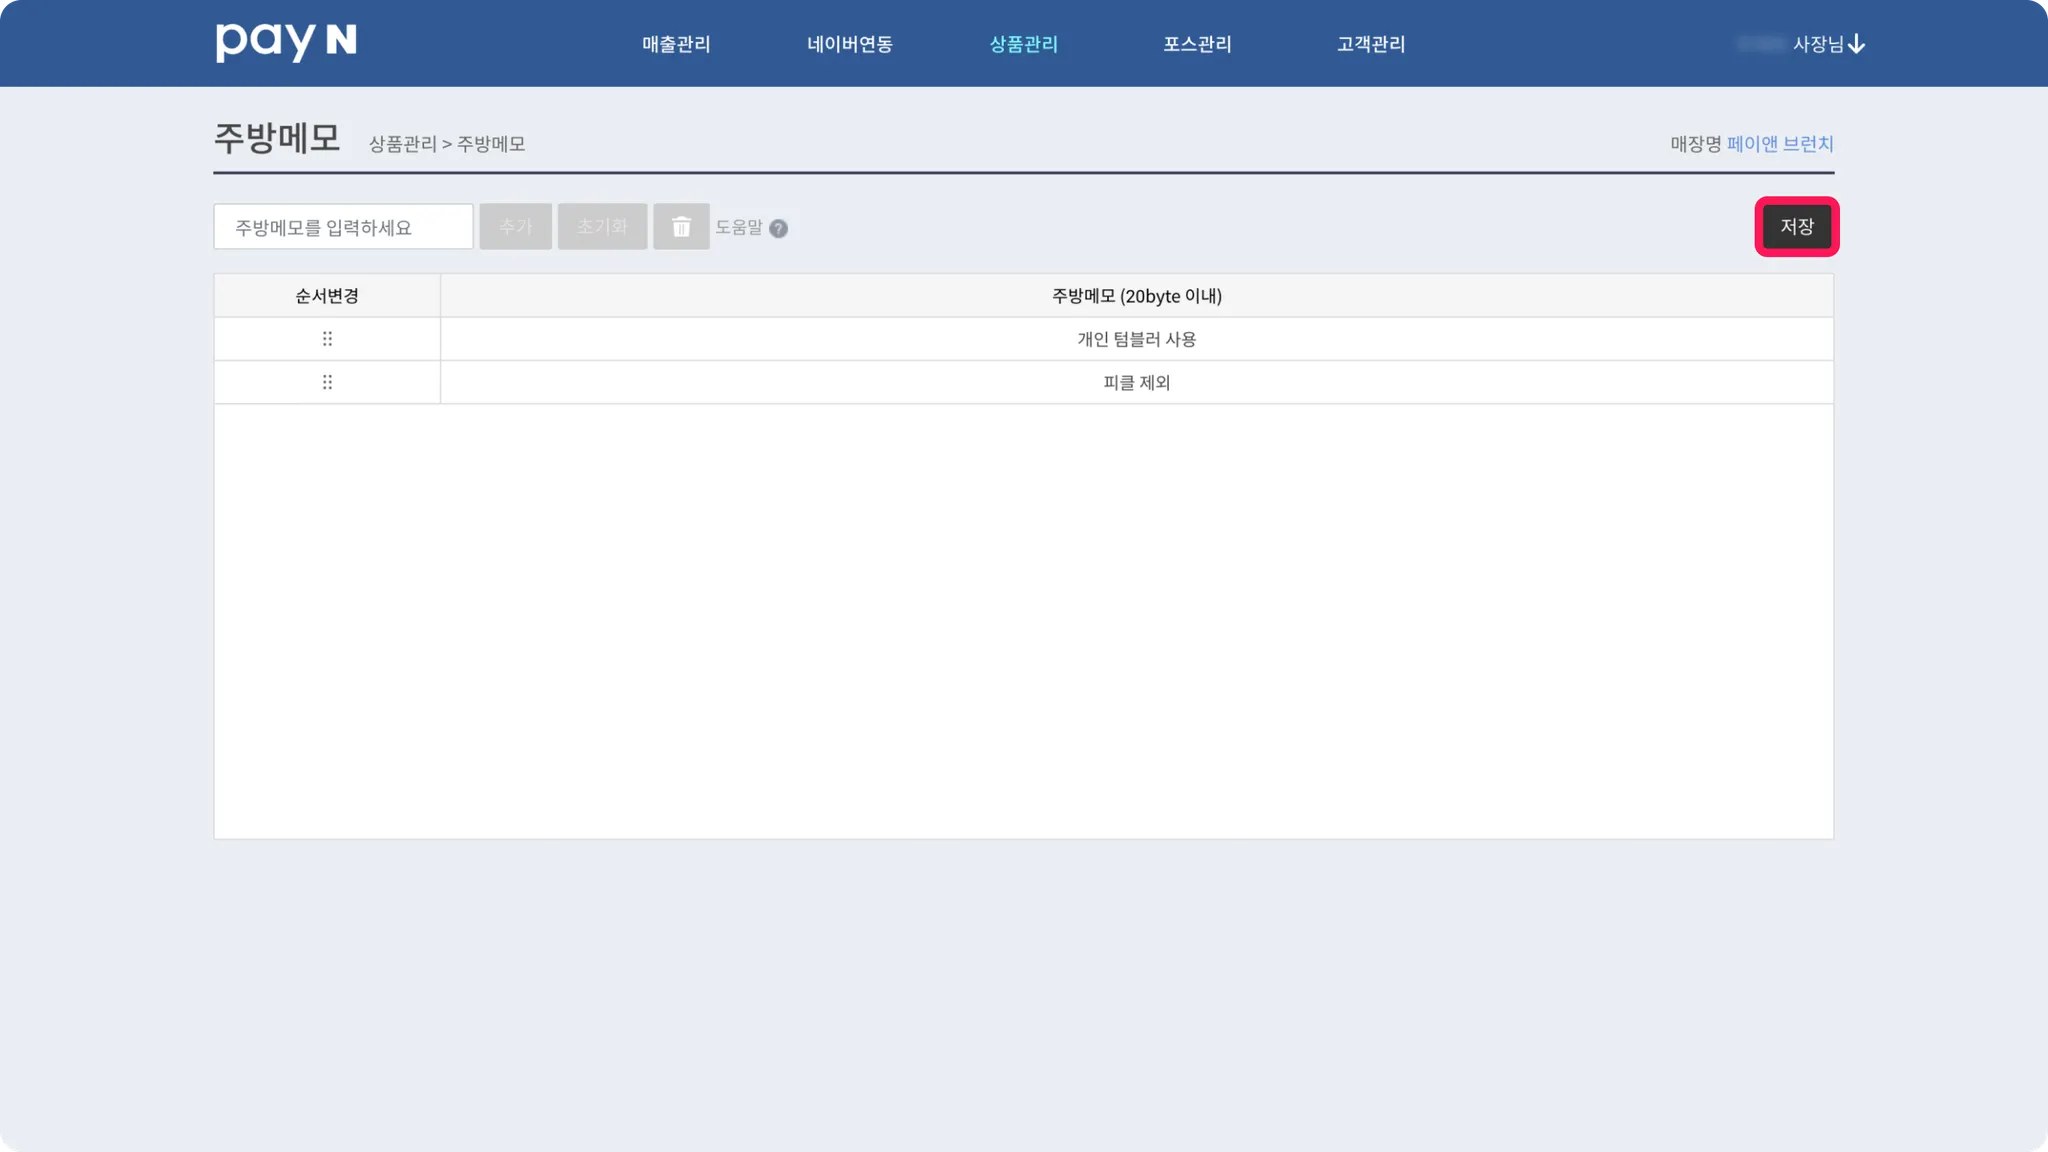This screenshot has width=2048, height=1152.
Task: Click drag handle for 피클 제외 row
Action: tap(327, 382)
